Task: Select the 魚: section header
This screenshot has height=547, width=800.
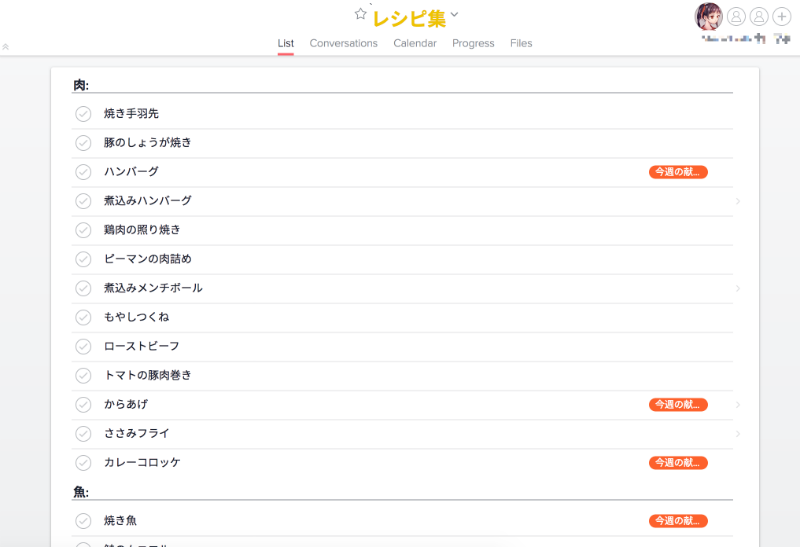Action: click(x=81, y=492)
